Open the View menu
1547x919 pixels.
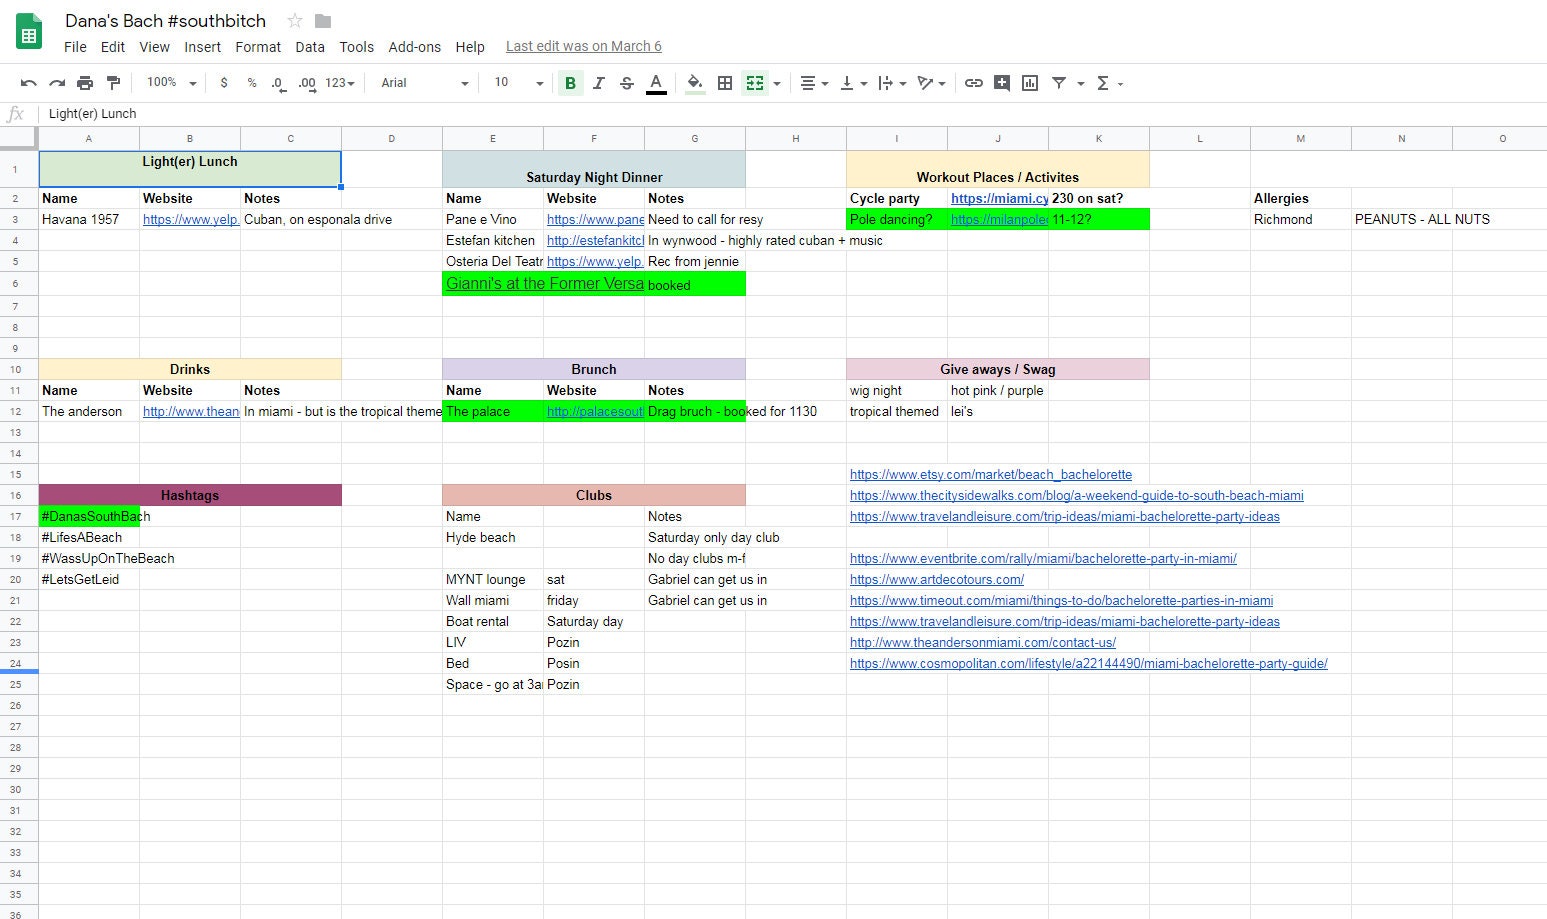pyautogui.click(x=154, y=47)
